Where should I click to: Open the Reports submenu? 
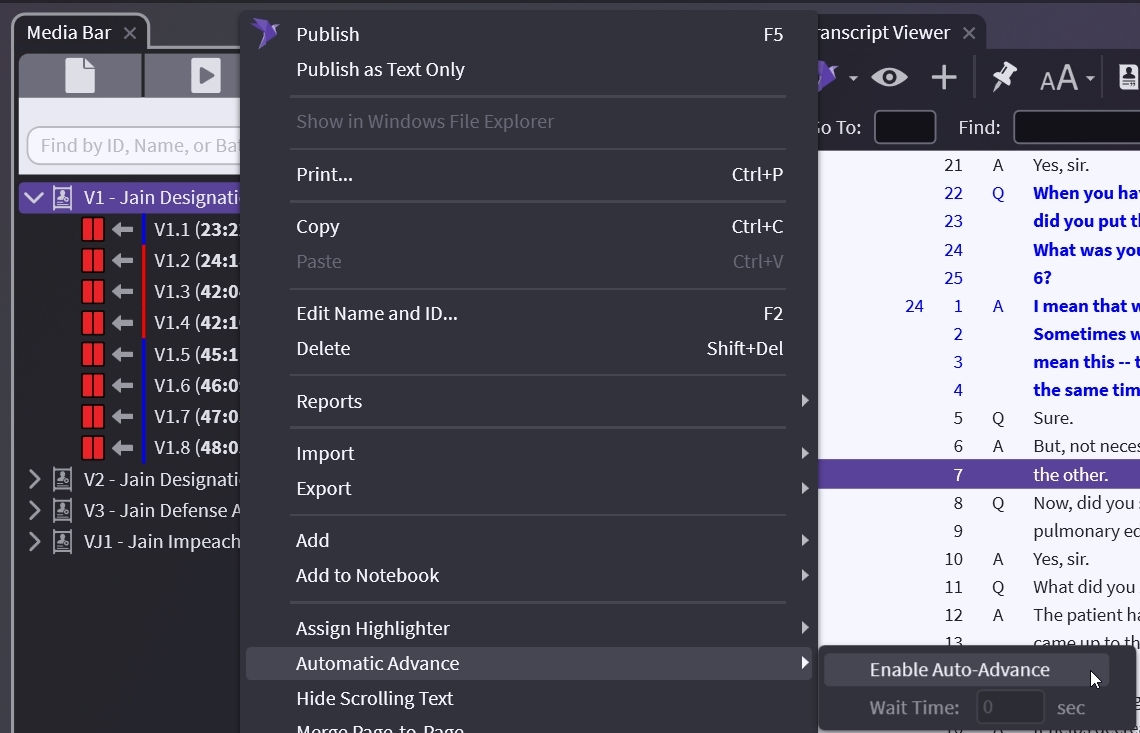[x=329, y=401]
